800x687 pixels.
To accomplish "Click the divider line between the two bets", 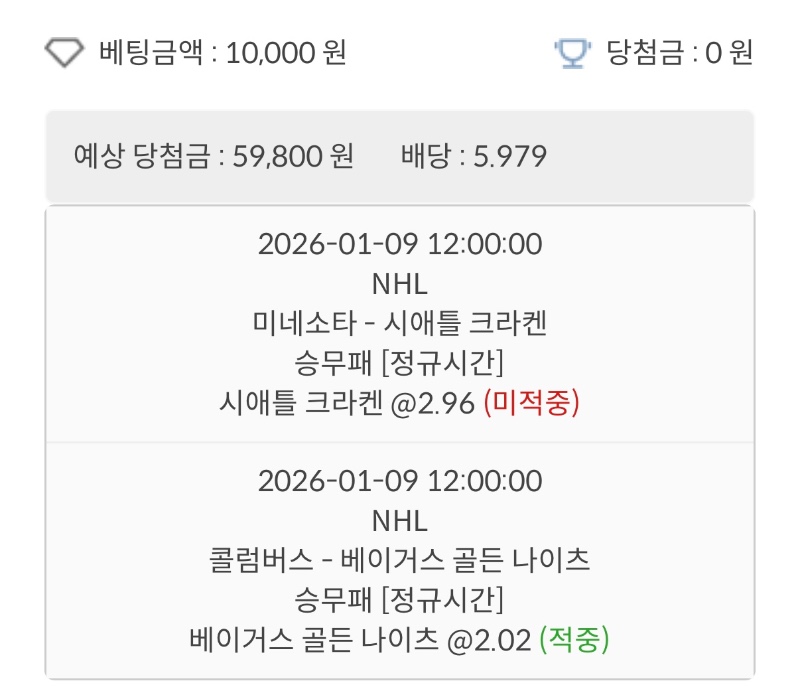I will coord(399,442).
